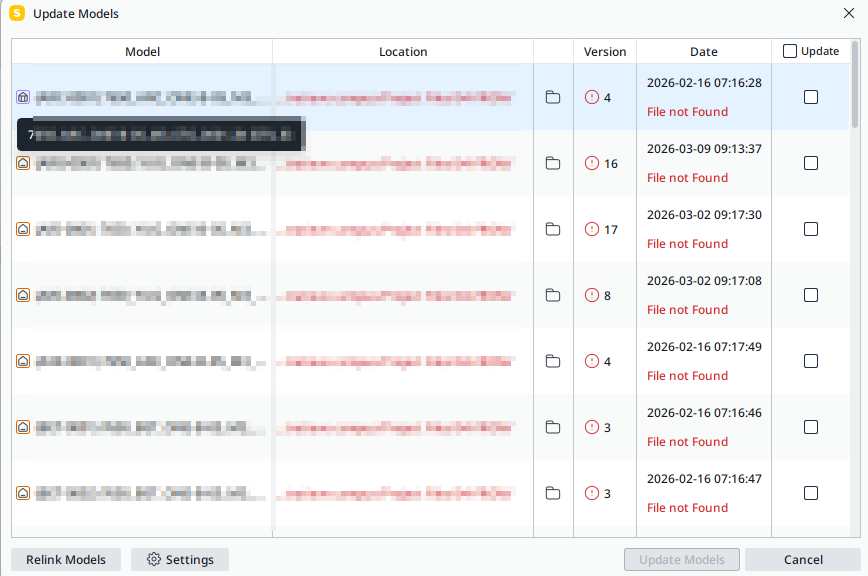Image resolution: width=868 pixels, height=576 pixels.
Task: Click the vertical scrollbar thumb
Action: [855, 84]
